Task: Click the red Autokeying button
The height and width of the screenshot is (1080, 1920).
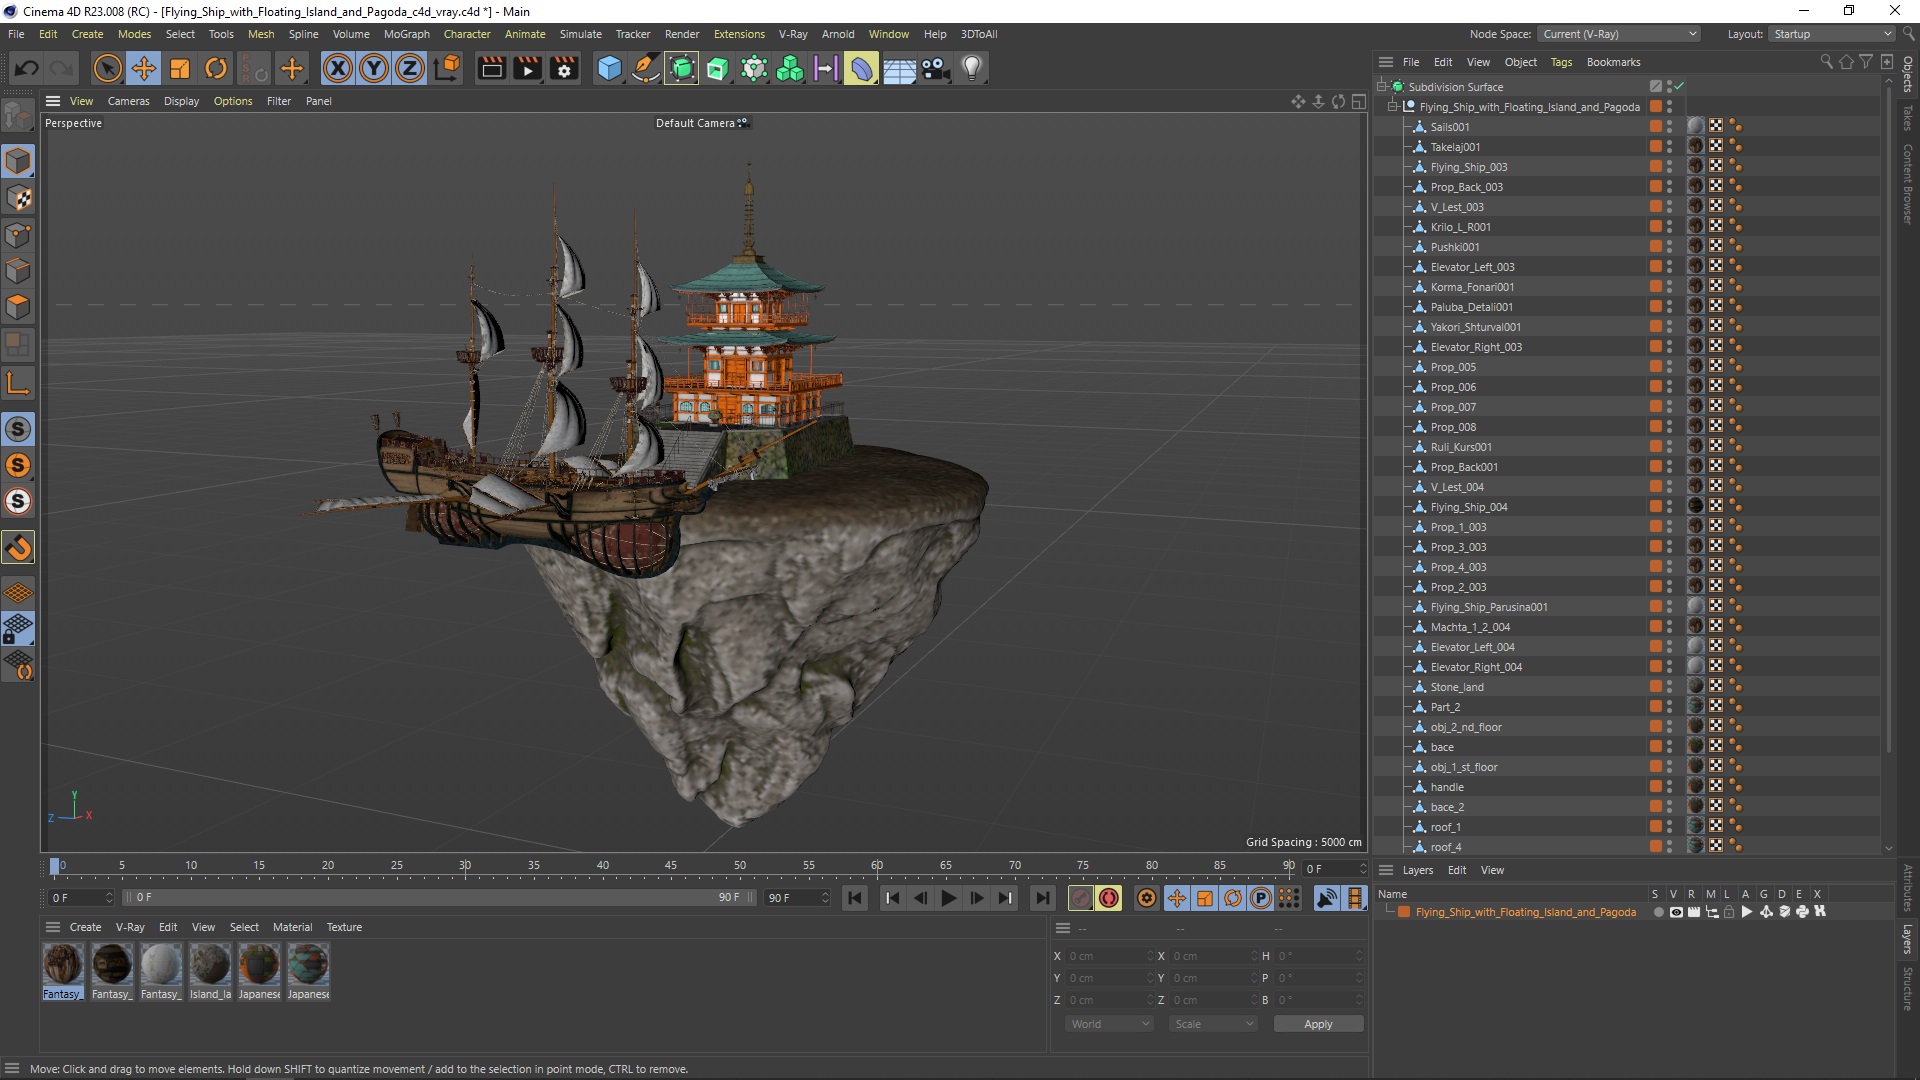Action: click(x=1108, y=898)
